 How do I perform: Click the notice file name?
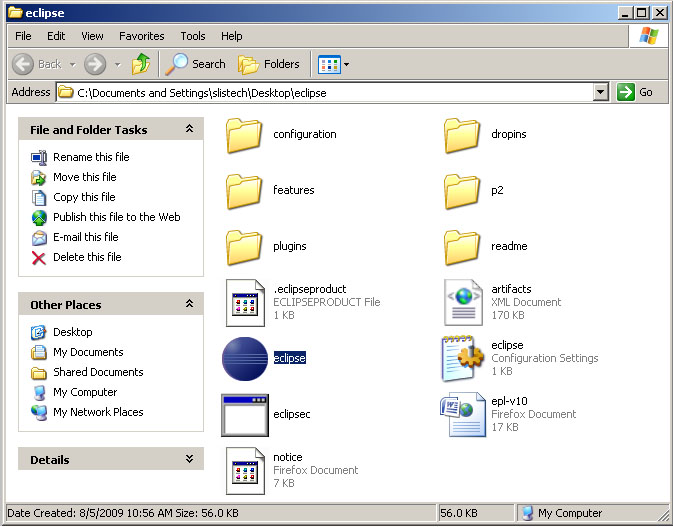[x=288, y=457]
